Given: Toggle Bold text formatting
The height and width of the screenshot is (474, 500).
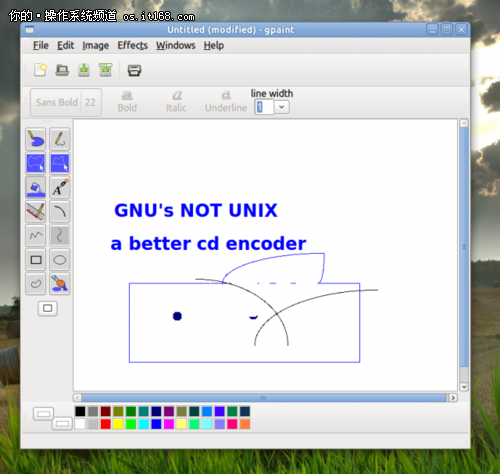Looking at the screenshot, I should pyautogui.click(x=127, y=102).
